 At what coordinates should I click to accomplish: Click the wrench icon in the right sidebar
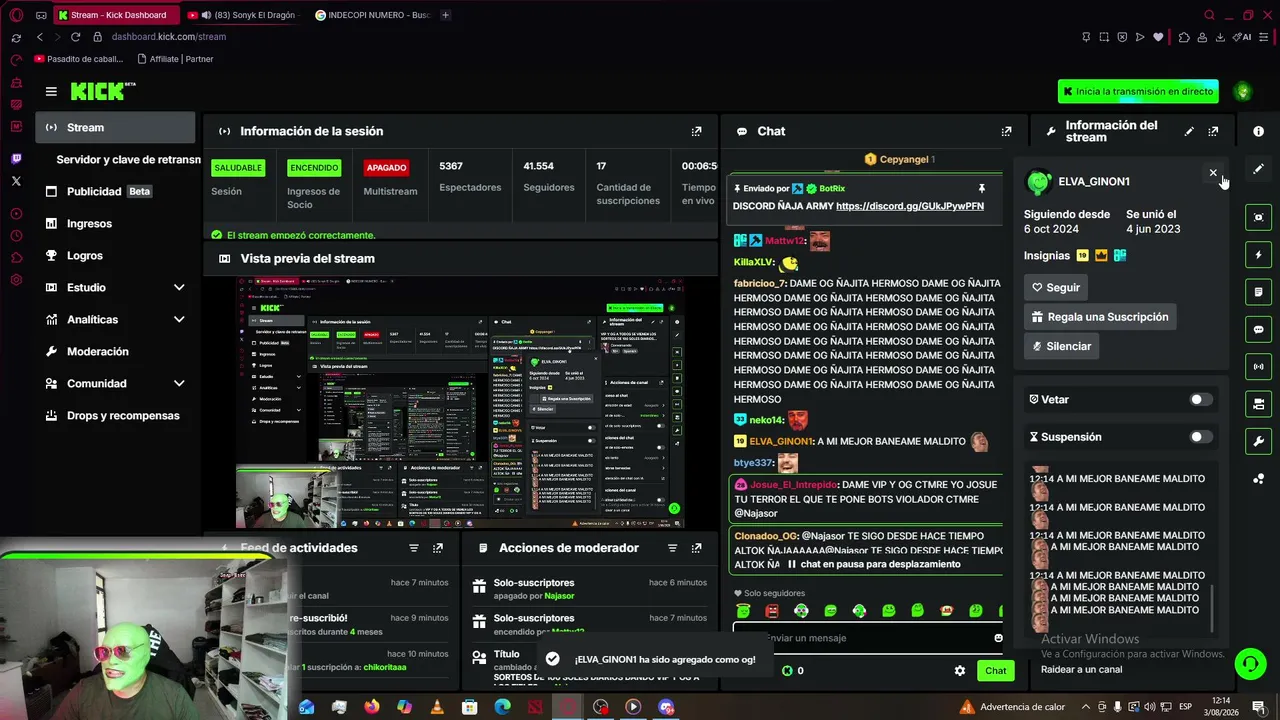[1258, 441]
